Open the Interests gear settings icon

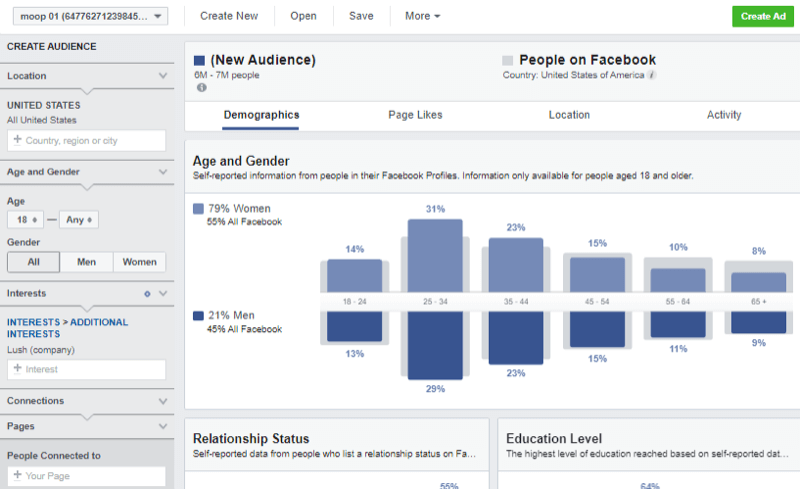(x=147, y=294)
